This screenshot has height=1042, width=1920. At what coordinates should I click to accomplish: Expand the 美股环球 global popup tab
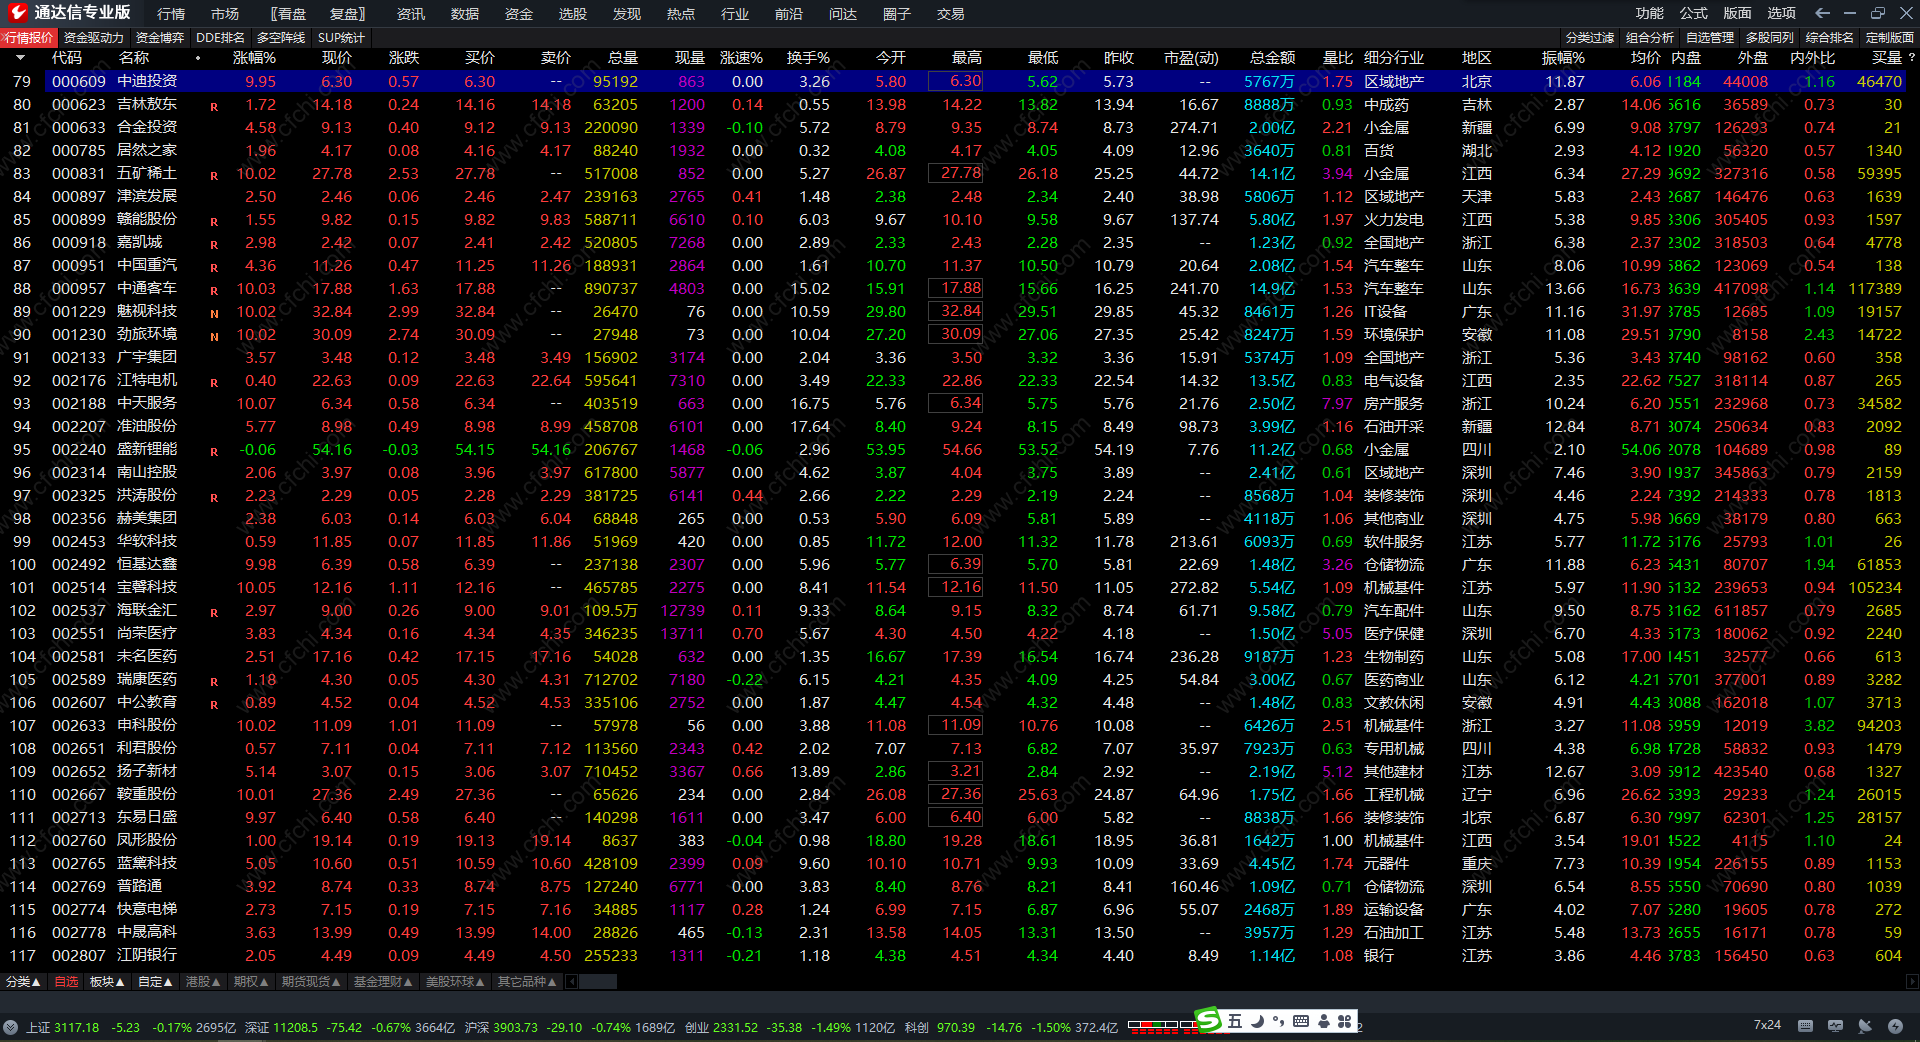(455, 982)
